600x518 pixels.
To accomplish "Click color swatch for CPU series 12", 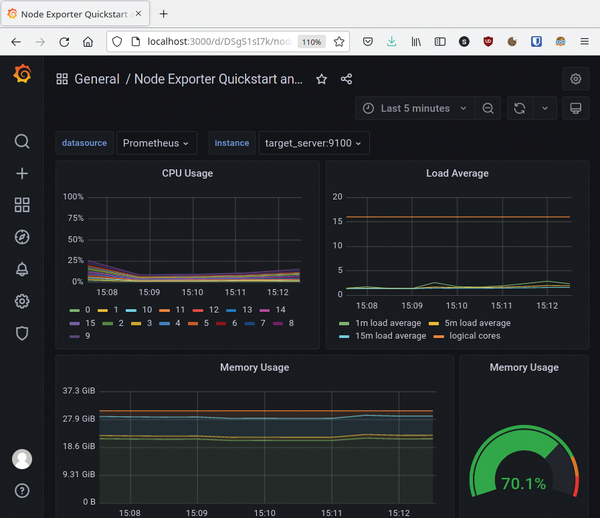I will click(x=198, y=310).
